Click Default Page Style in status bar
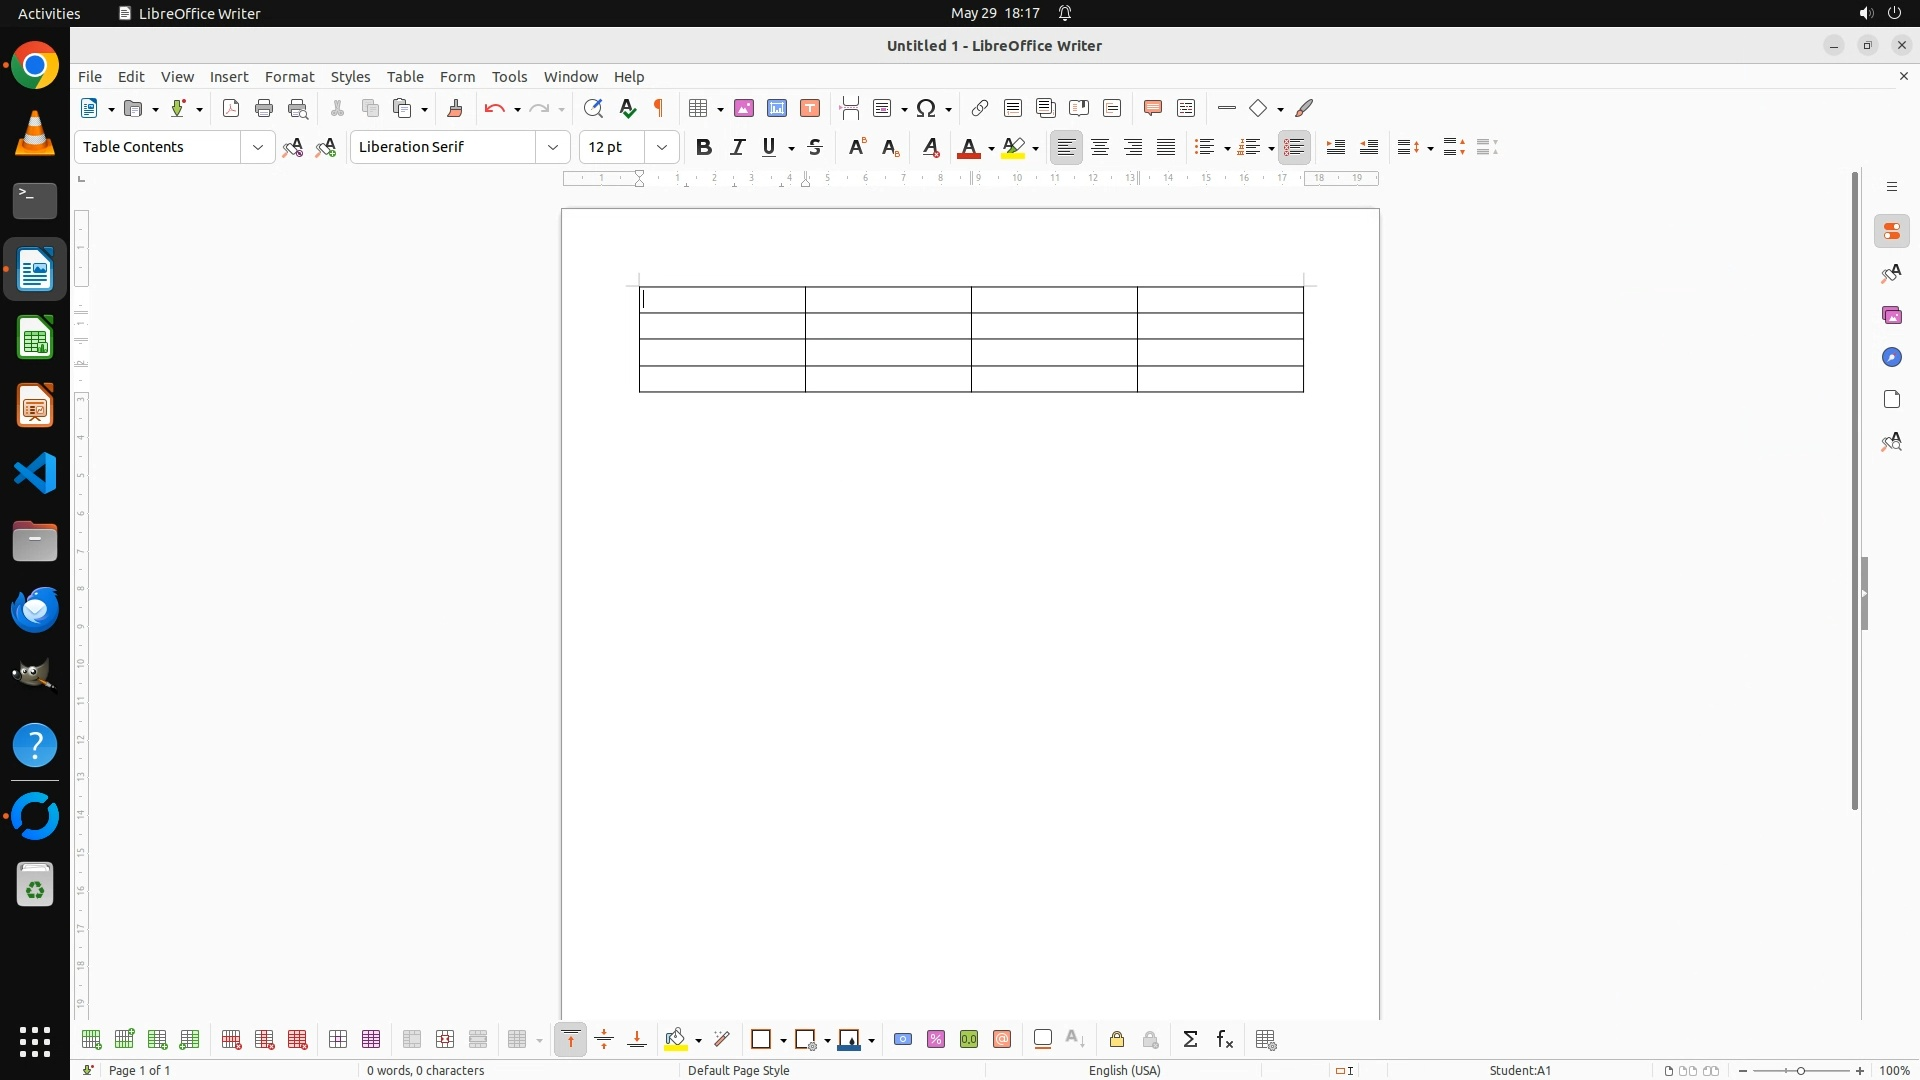This screenshot has height=1080, width=1920. click(738, 1070)
